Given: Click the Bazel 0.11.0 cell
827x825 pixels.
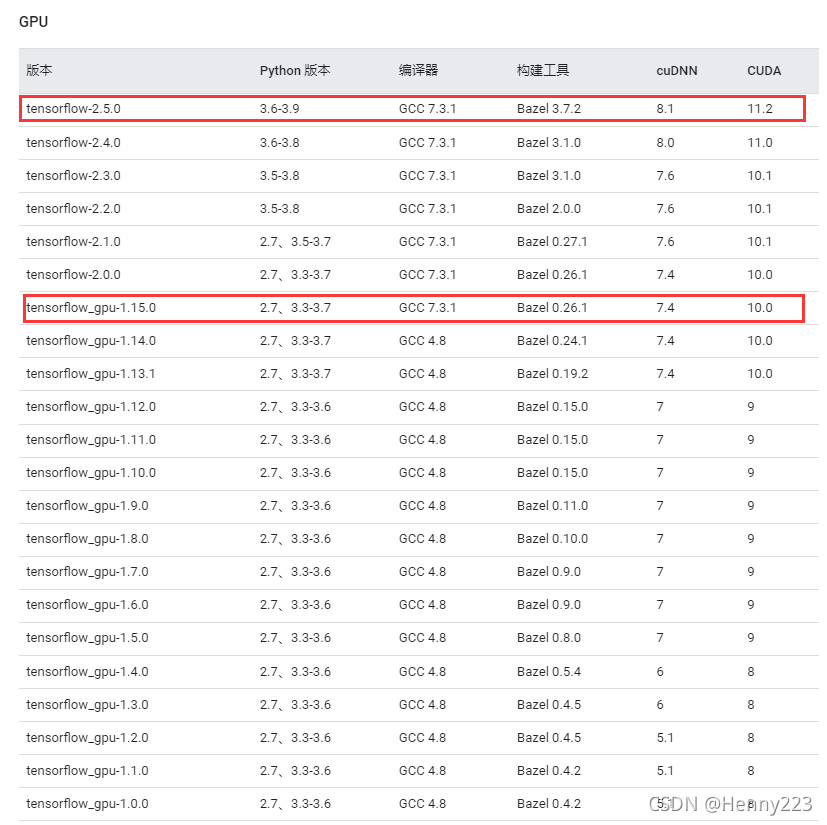Looking at the screenshot, I should (x=552, y=506).
